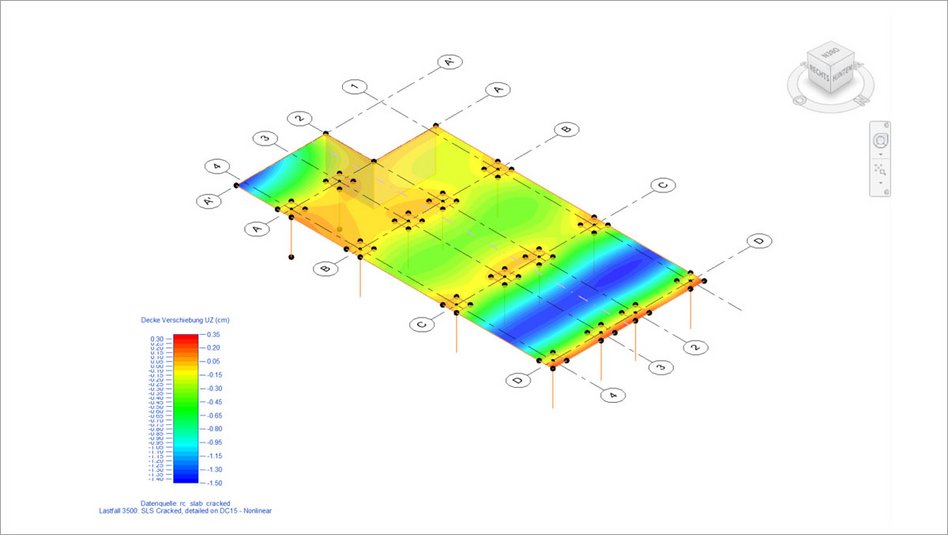948x535 pixels.
Task: Click the N compass letter under the ViewCube
Action: pos(862,100)
